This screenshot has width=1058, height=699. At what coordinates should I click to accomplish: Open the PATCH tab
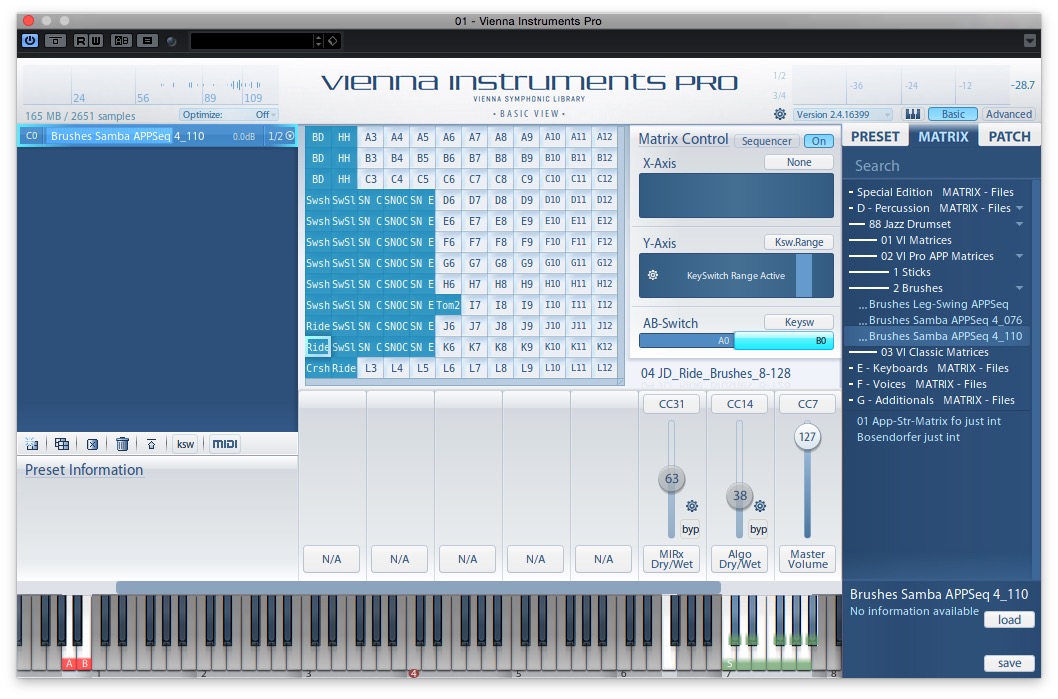(x=1009, y=136)
